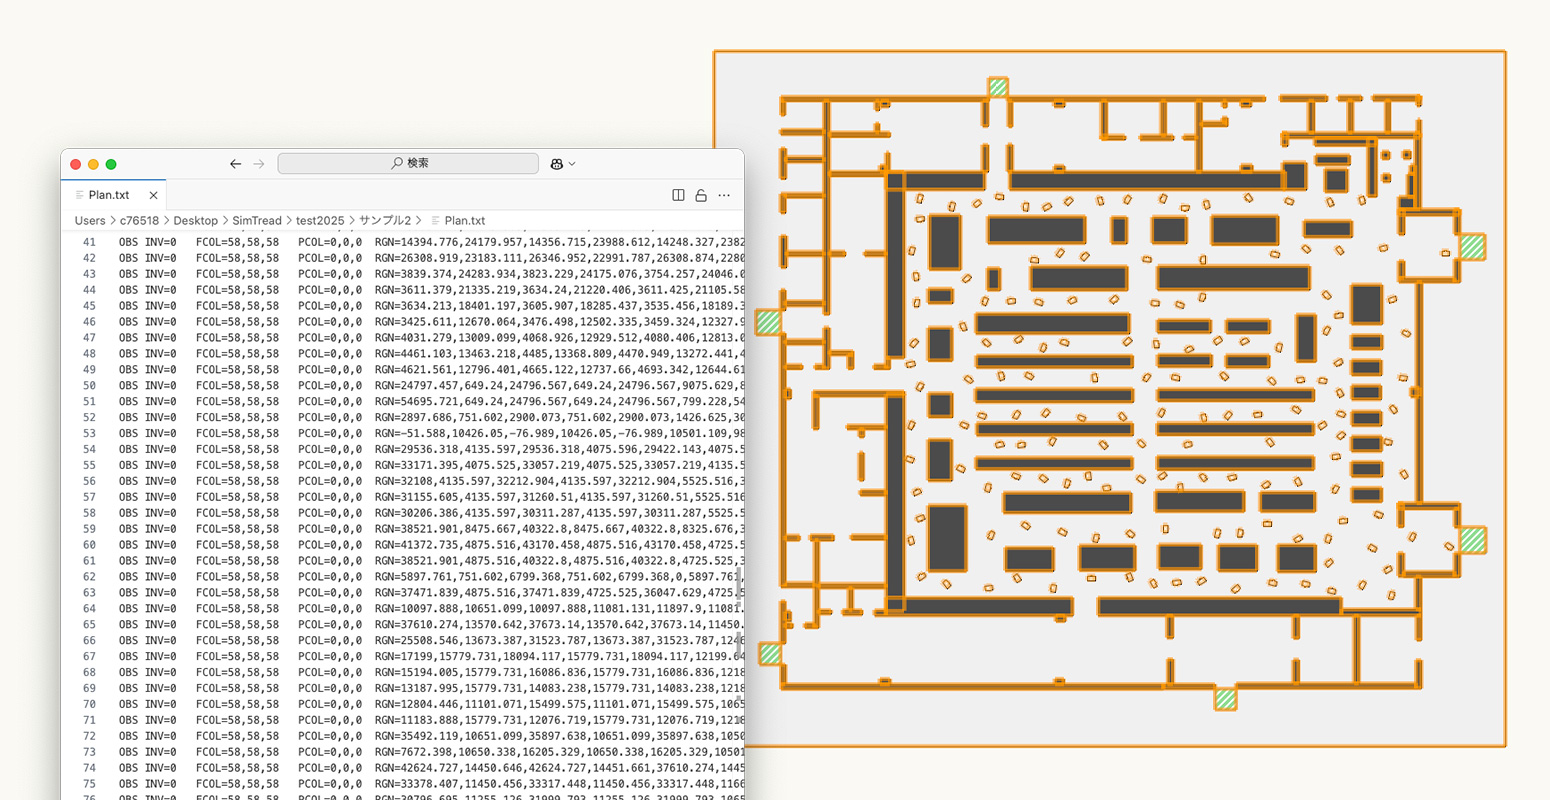Select the test2025 breadcrumb item

[x=320, y=220]
